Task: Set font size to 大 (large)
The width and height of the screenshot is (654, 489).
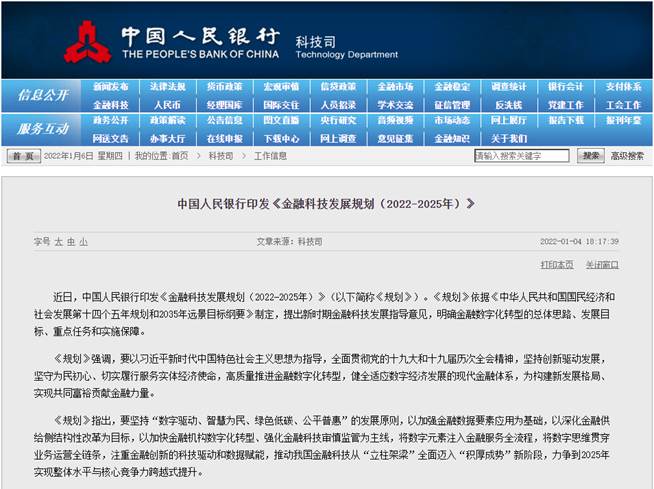Action: [58, 241]
